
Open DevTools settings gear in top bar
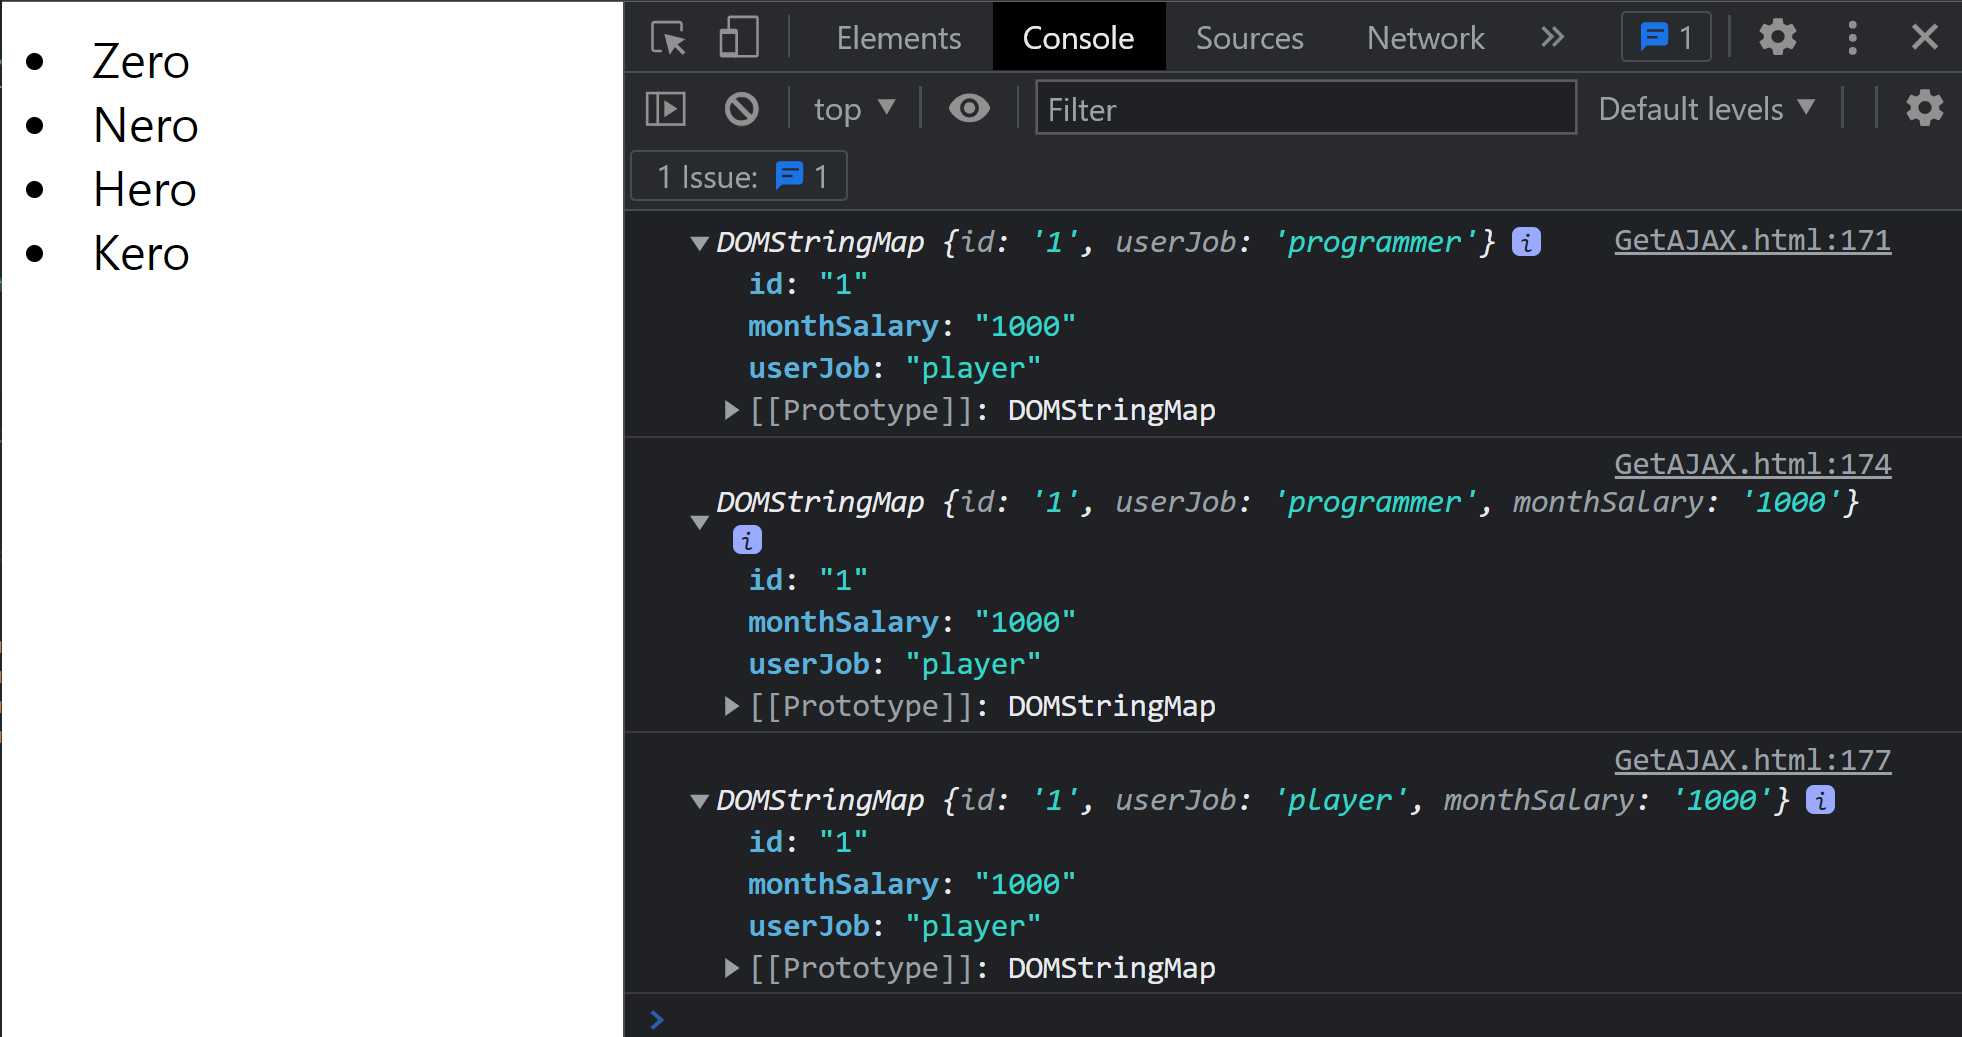pyautogui.click(x=1778, y=38)
